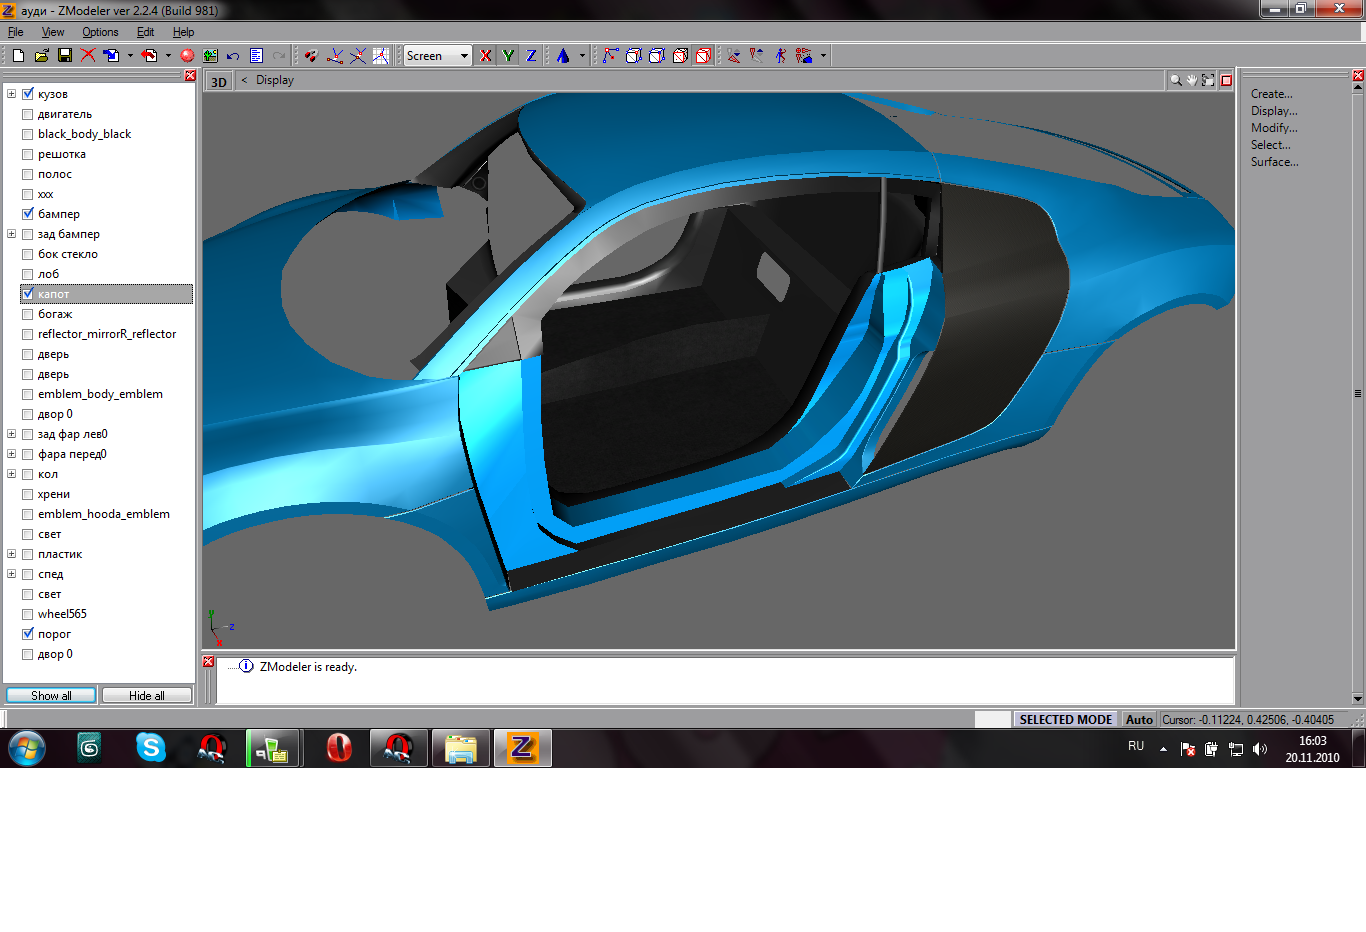The height and width of the screenshot is (932, 1366).
Task: Toggle the X axis constraint
Action: point(486,56)
